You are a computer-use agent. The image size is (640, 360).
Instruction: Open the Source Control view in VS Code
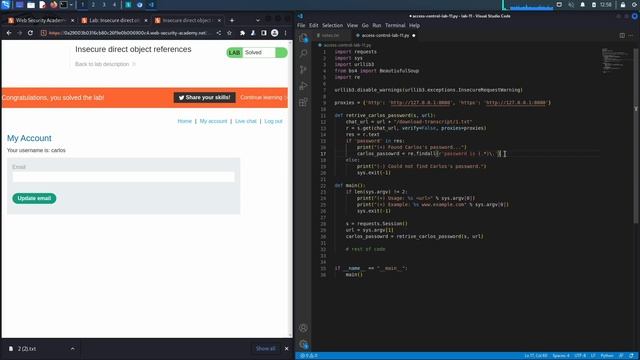pos(303,69)
